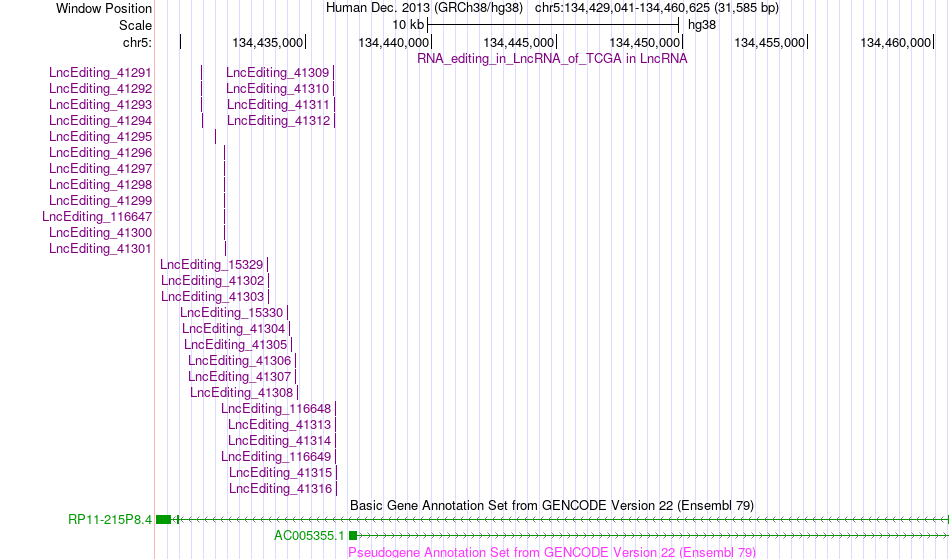Screen dimensions: 950x559
Task: Click the LncEditing_41304 label
Action: (233, 328)
